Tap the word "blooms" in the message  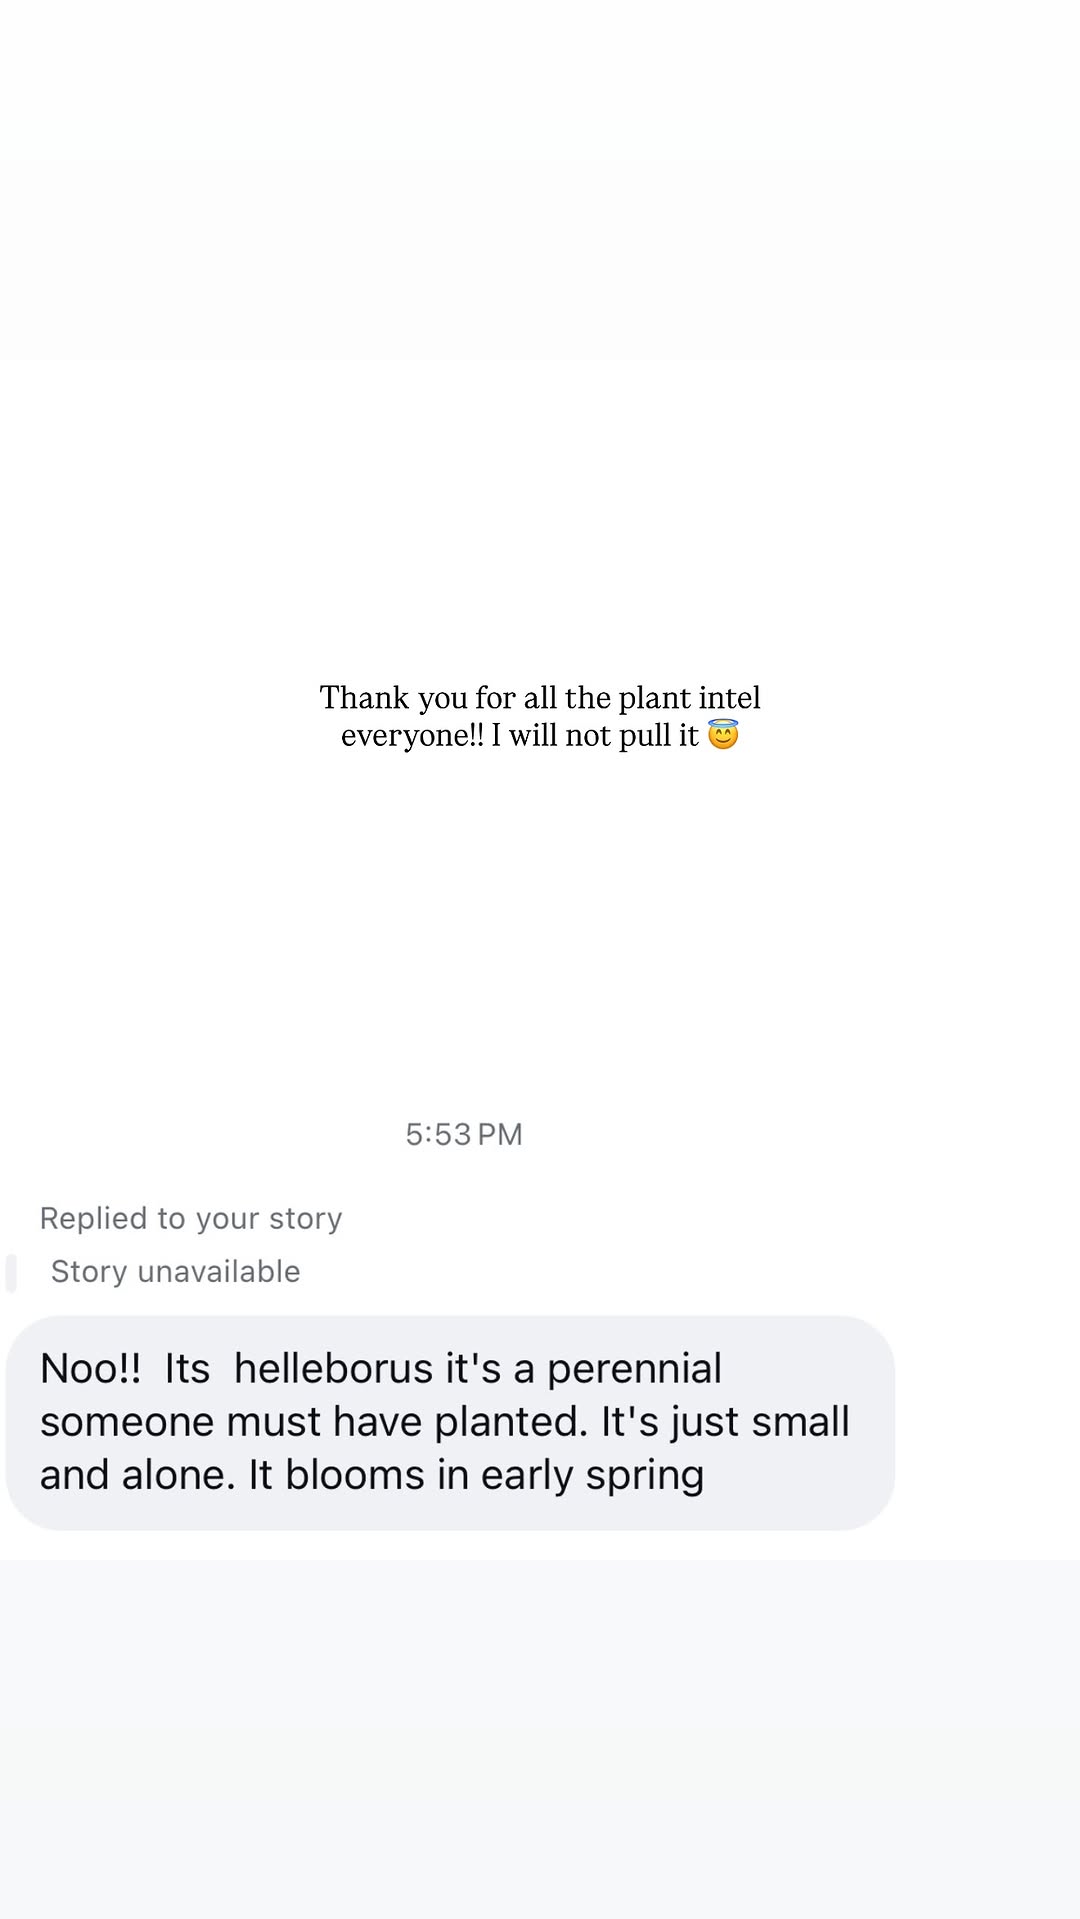point(355,1475)
